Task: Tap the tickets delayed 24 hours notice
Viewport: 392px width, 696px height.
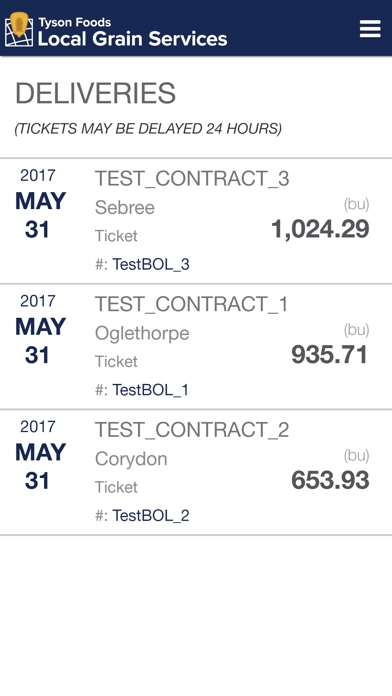Action: click(x=148, y=129)
